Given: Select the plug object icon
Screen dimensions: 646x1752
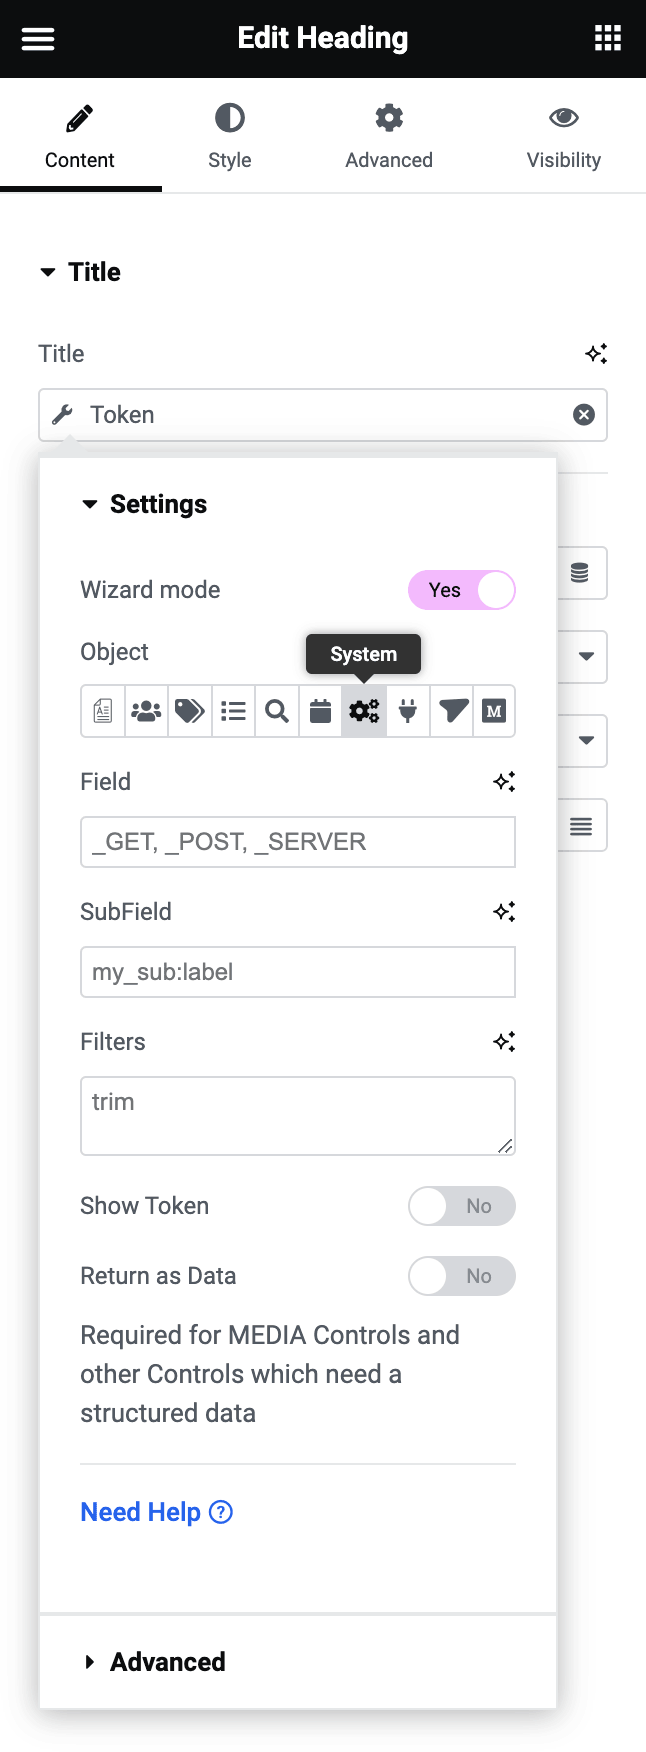Looking at the screenshot, I should [x=408, y=711].
